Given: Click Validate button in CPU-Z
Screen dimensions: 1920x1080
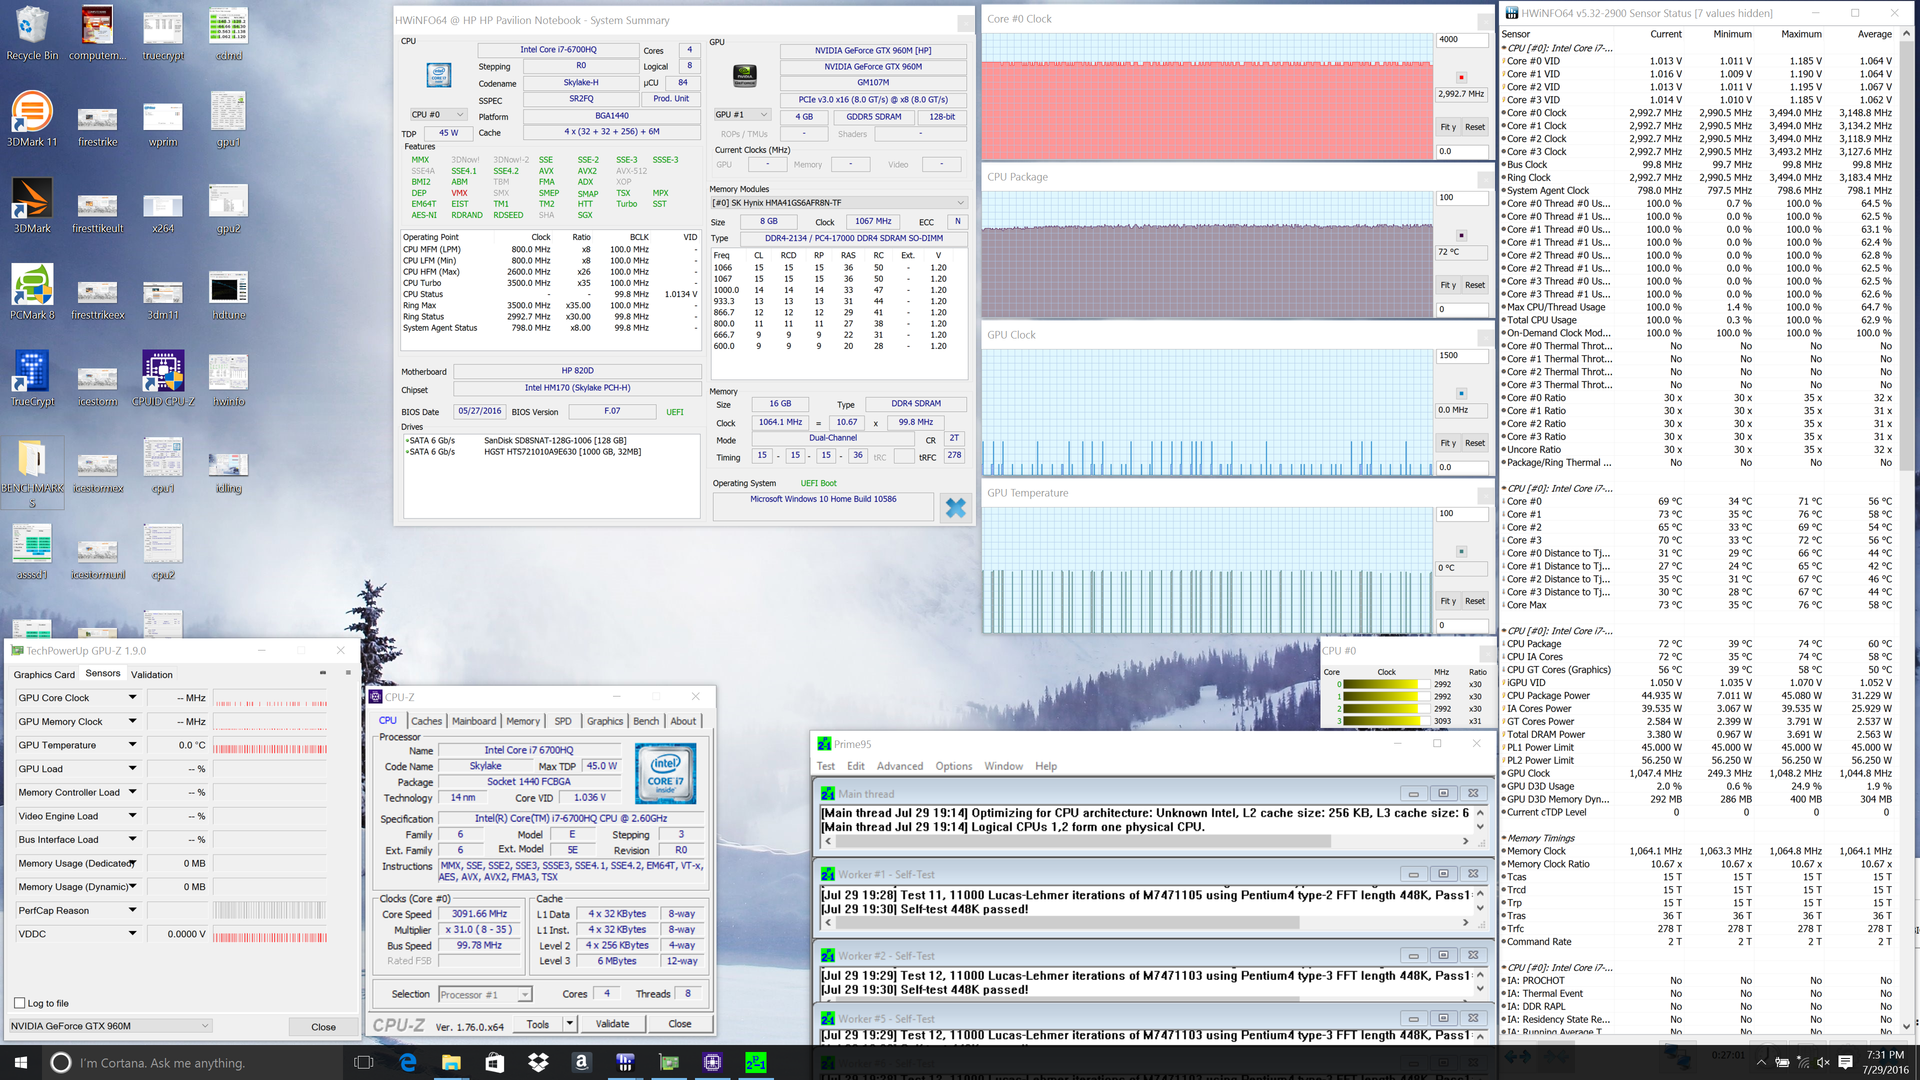Looking at the screenshot, I should click(x=612, y=1024).
